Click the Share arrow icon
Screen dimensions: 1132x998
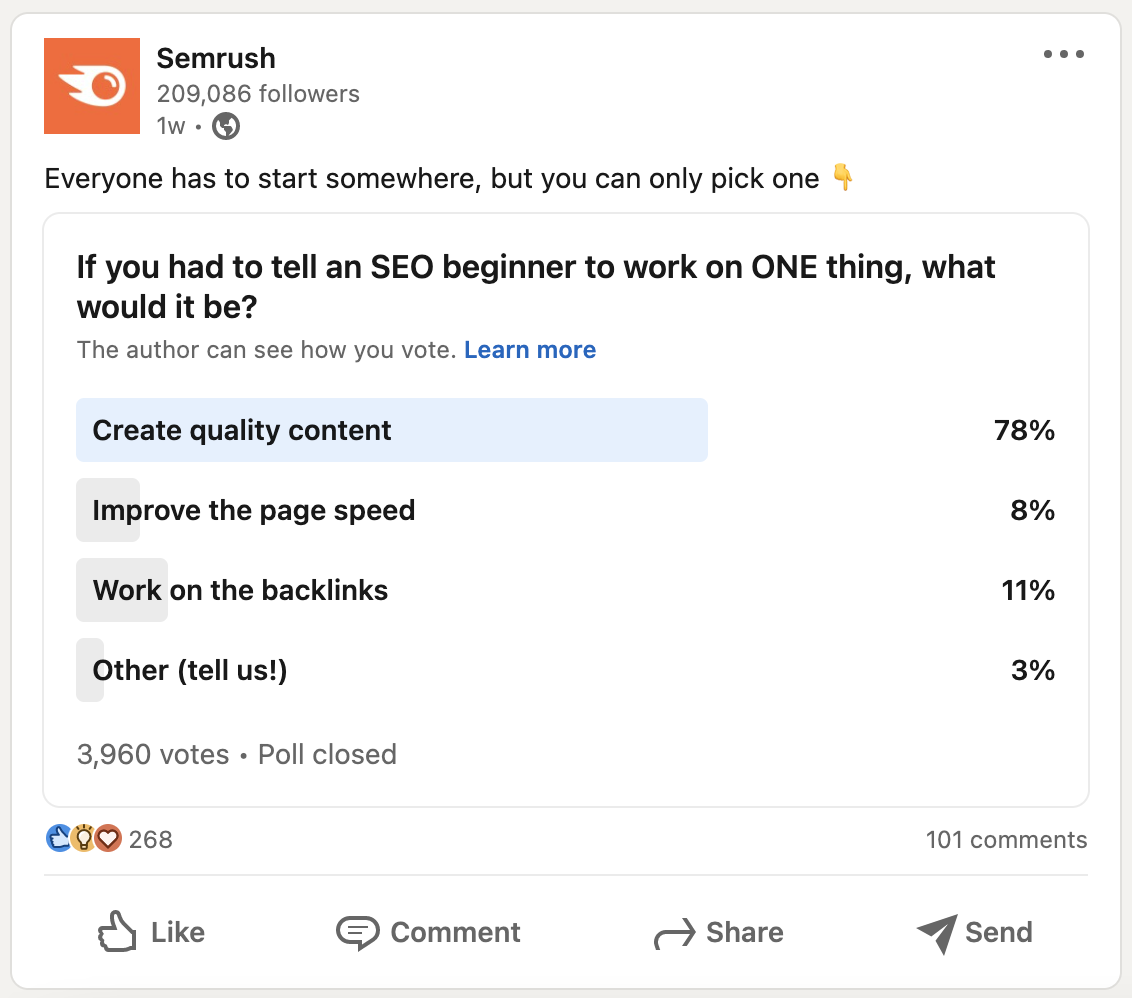coord(674,933)
